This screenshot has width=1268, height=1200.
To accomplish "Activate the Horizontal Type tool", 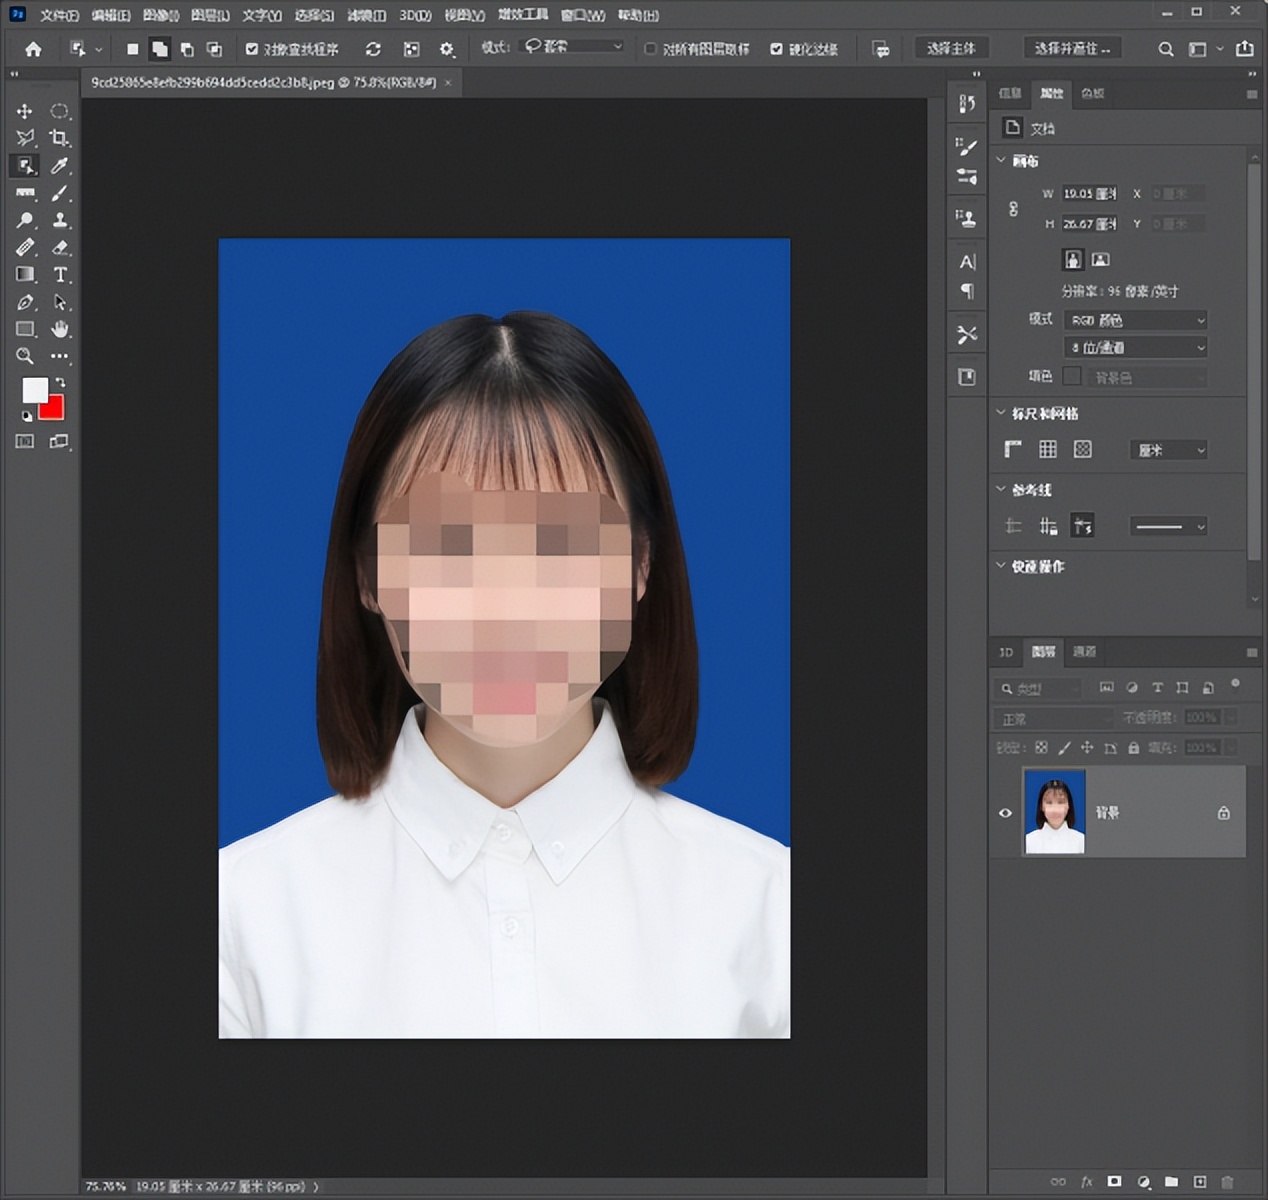I will [60, 275].
